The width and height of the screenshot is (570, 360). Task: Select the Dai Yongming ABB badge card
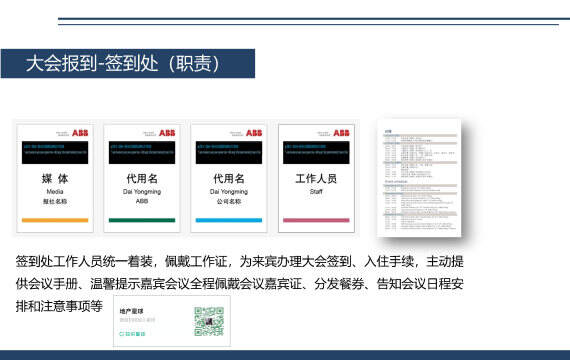tap(142, 178)
